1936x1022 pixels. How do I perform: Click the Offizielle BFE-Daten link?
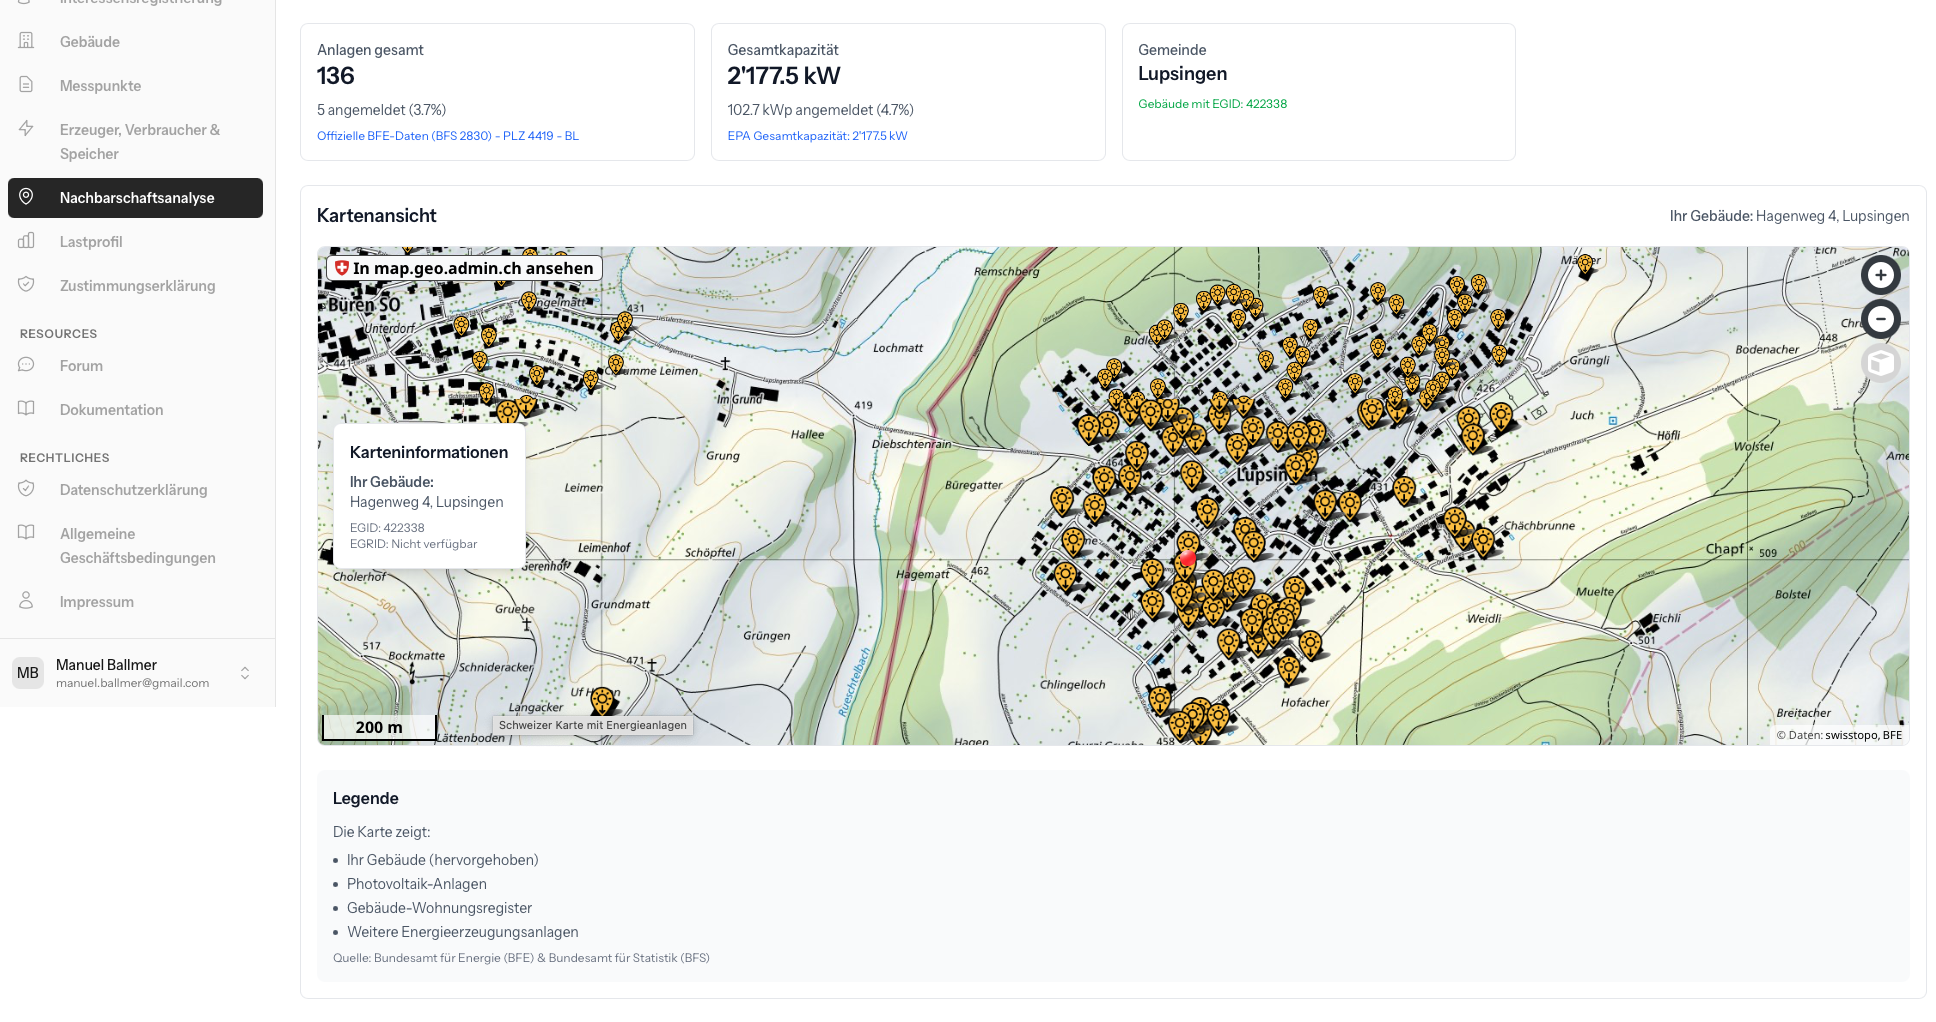click(447, 136)
